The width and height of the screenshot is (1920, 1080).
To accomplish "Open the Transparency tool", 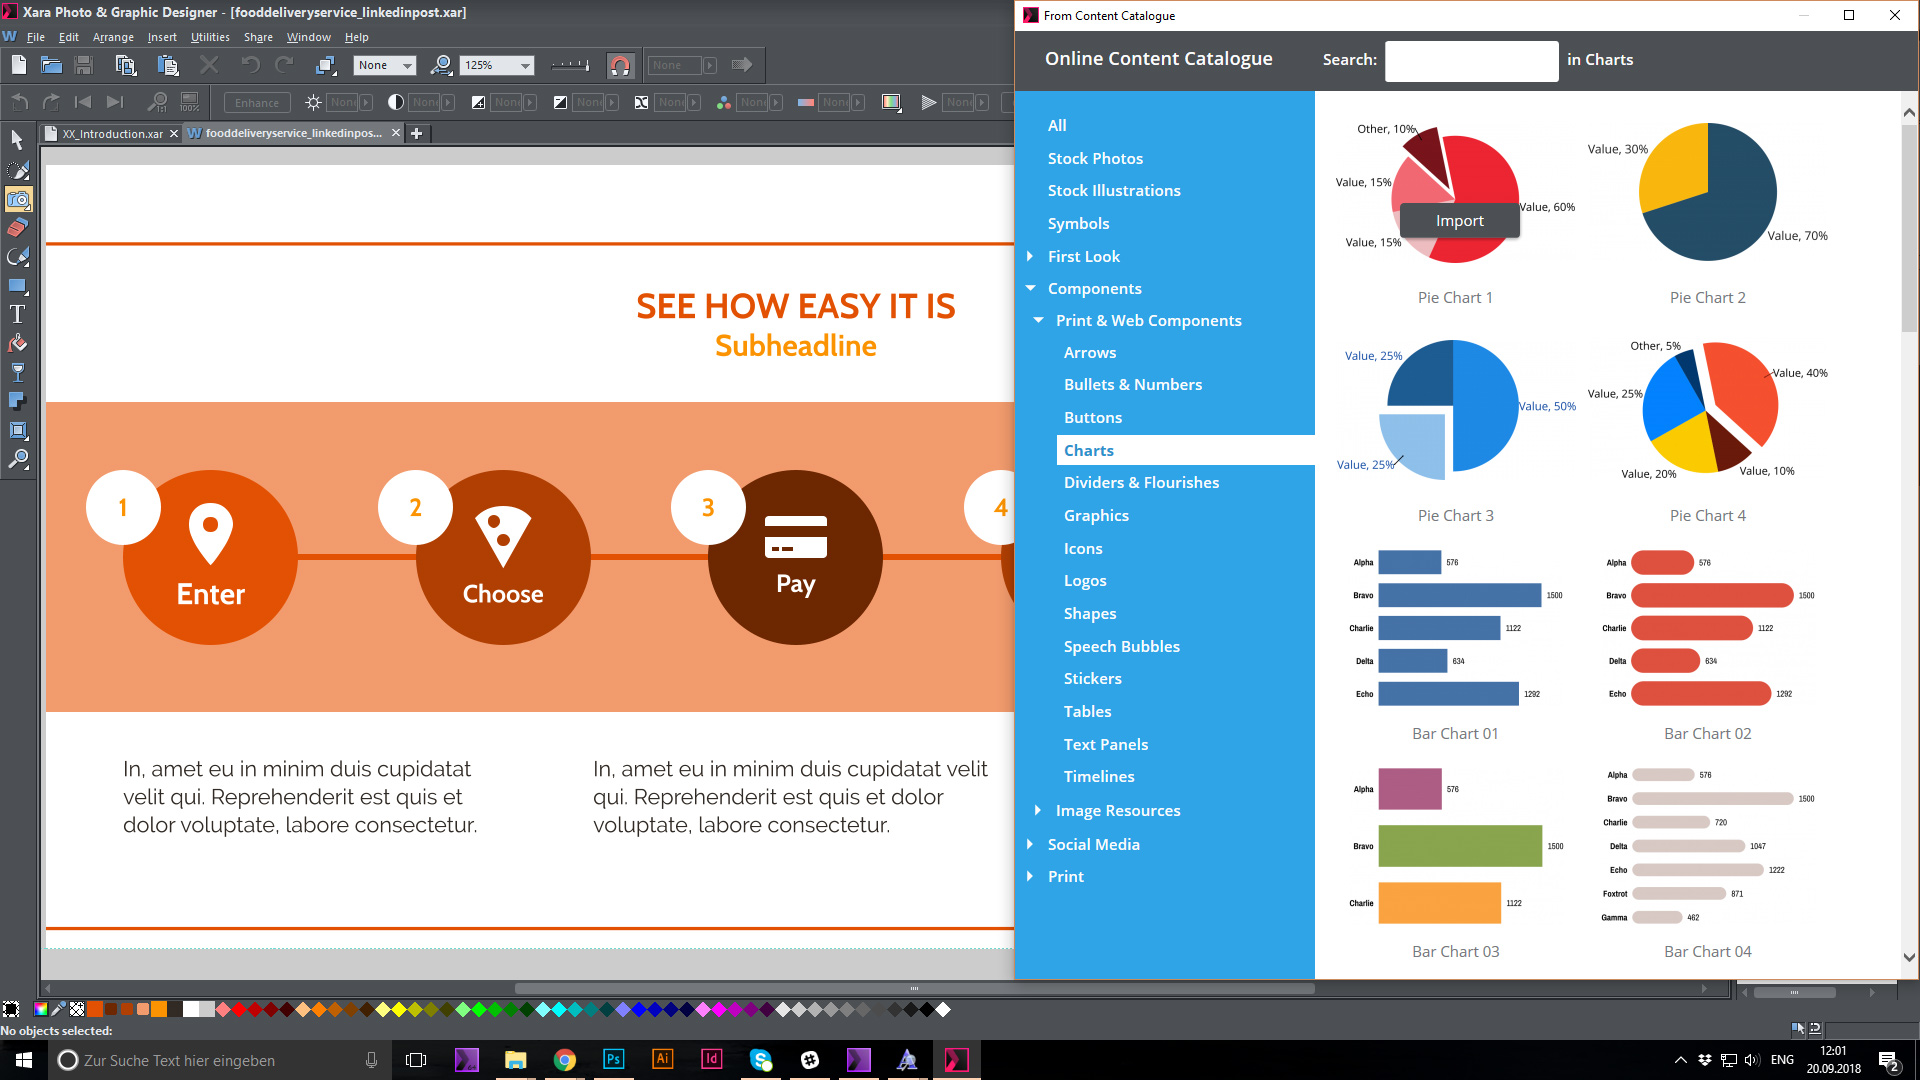I will point(17,371).
